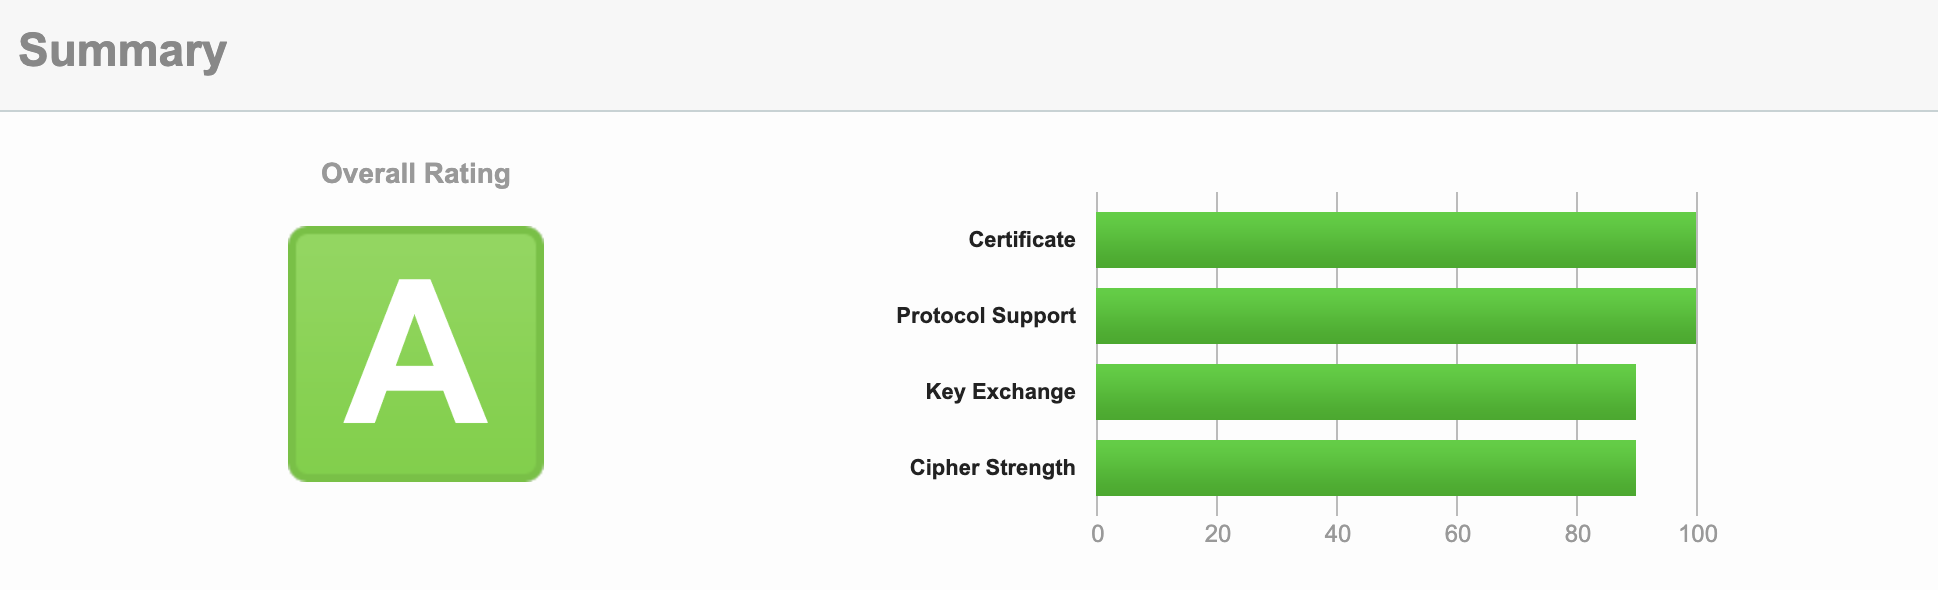Select the Protocol Support chart label

[986, 316]
